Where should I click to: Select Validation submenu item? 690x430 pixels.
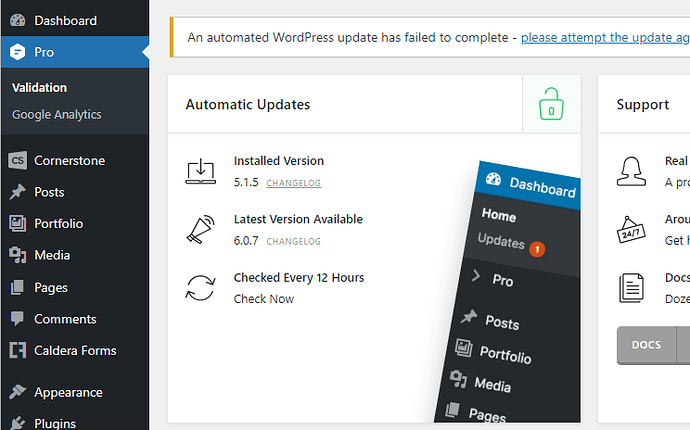pos(39,88)
